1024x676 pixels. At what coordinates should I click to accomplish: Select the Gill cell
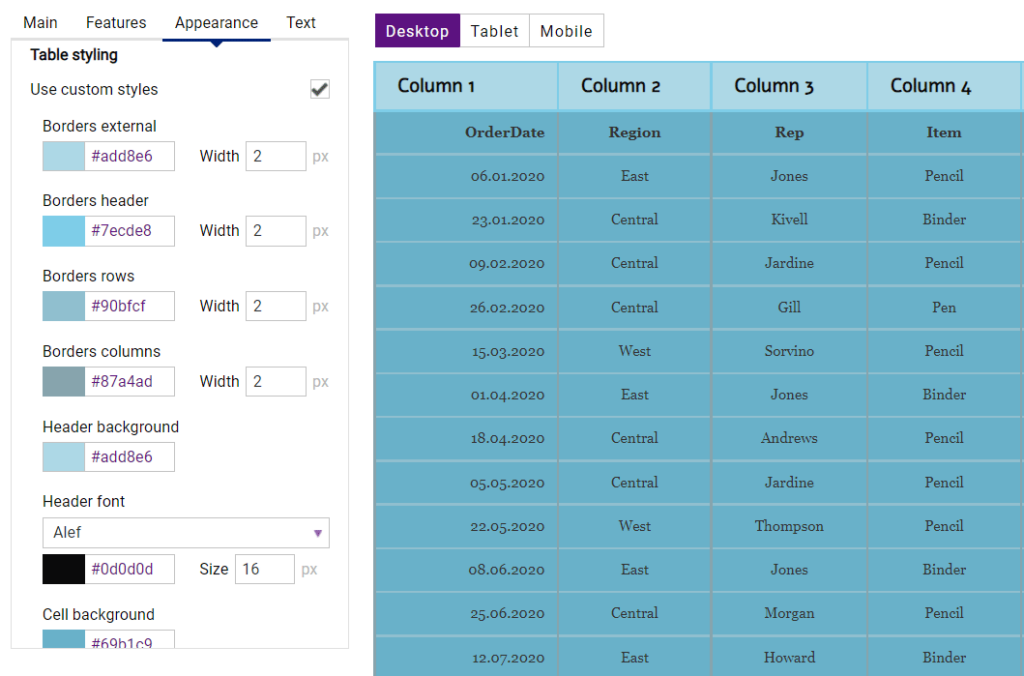(x=789, y=308)
